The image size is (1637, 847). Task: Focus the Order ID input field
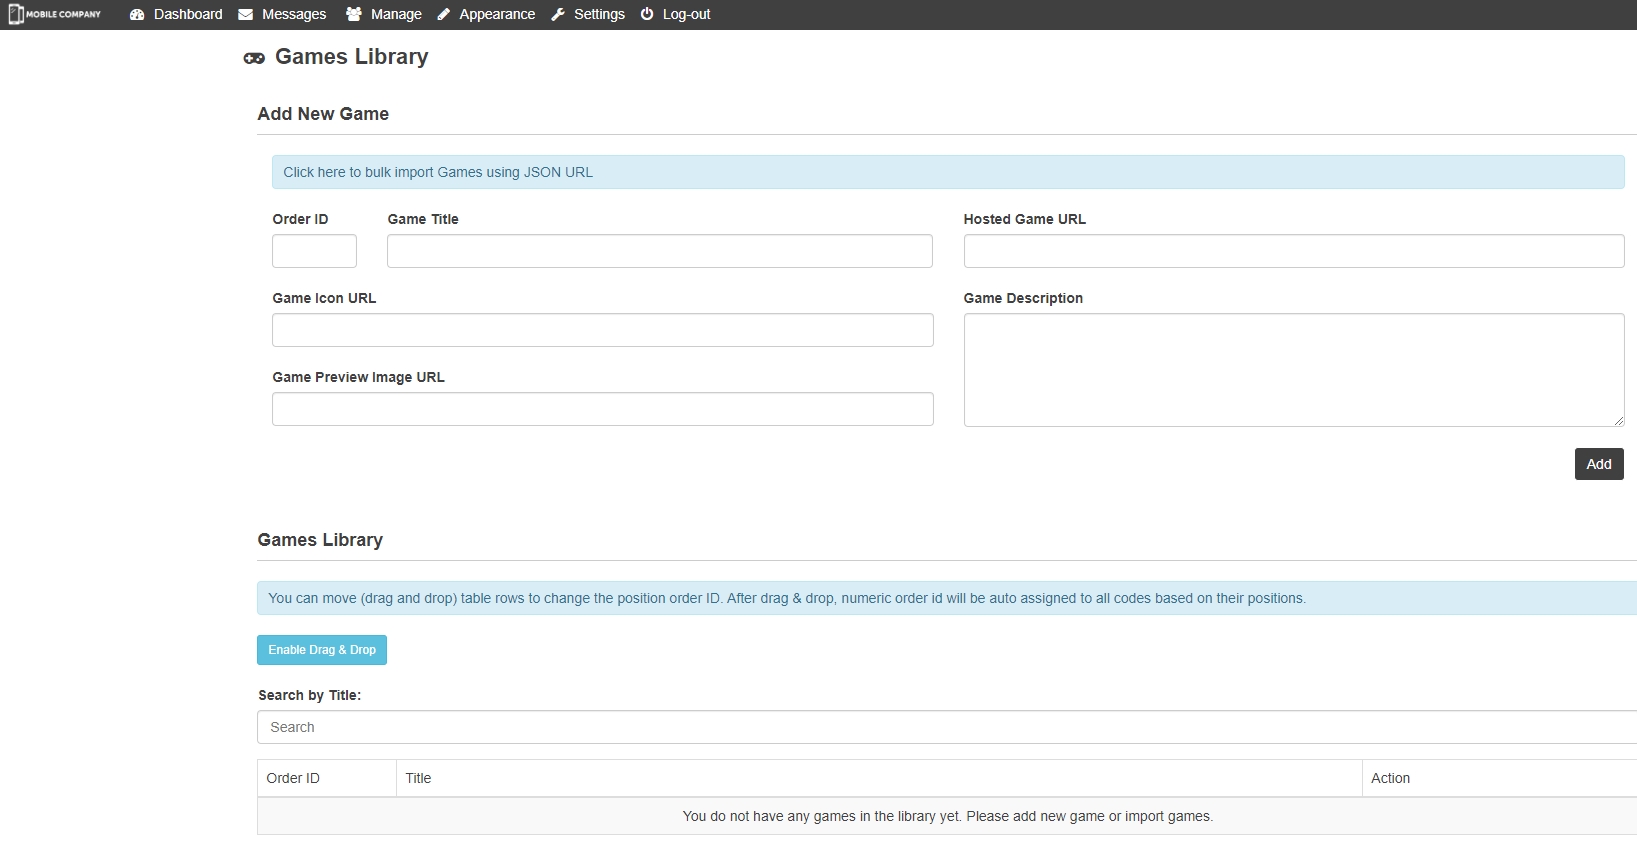click(314, 251)
